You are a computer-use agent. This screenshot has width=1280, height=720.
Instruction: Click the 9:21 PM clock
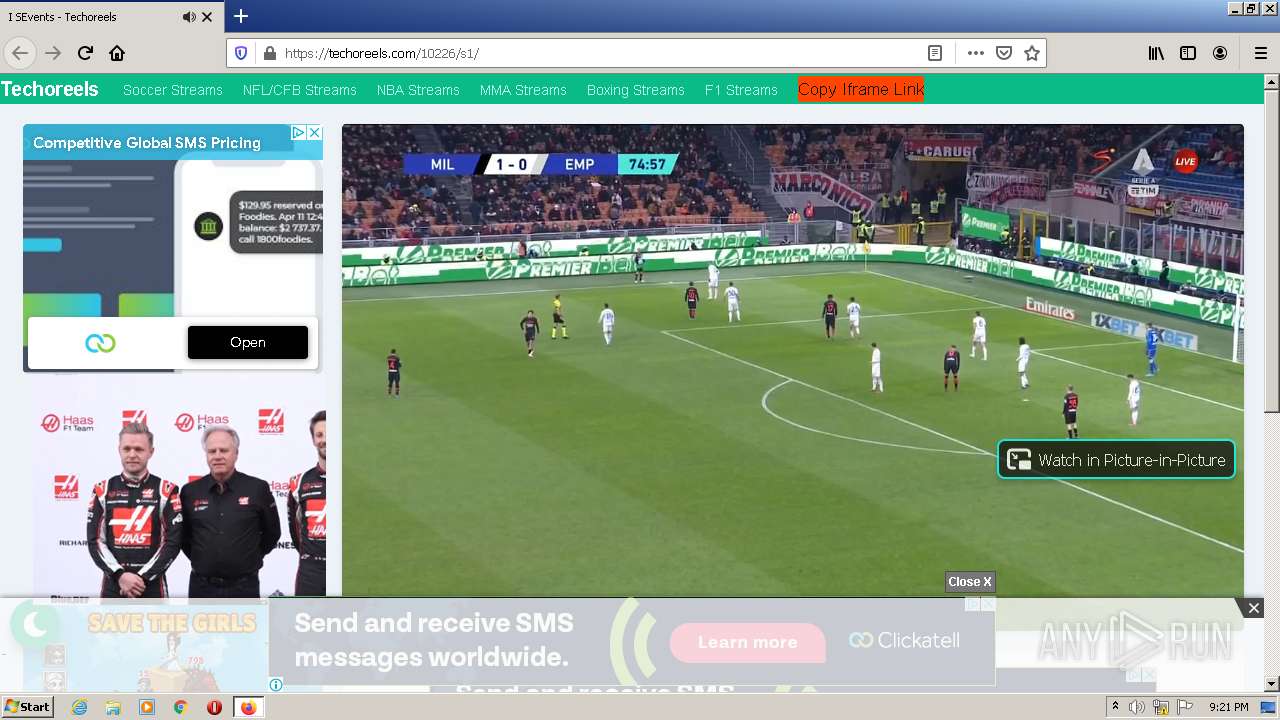tap(1228, 707)
